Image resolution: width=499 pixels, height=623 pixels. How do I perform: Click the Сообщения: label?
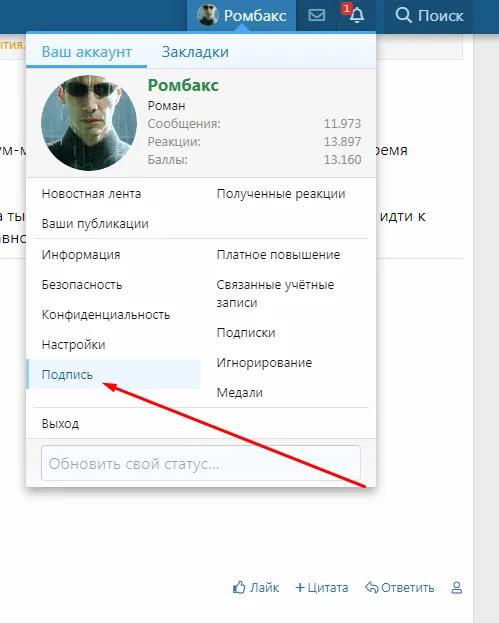tap(184, 124)
